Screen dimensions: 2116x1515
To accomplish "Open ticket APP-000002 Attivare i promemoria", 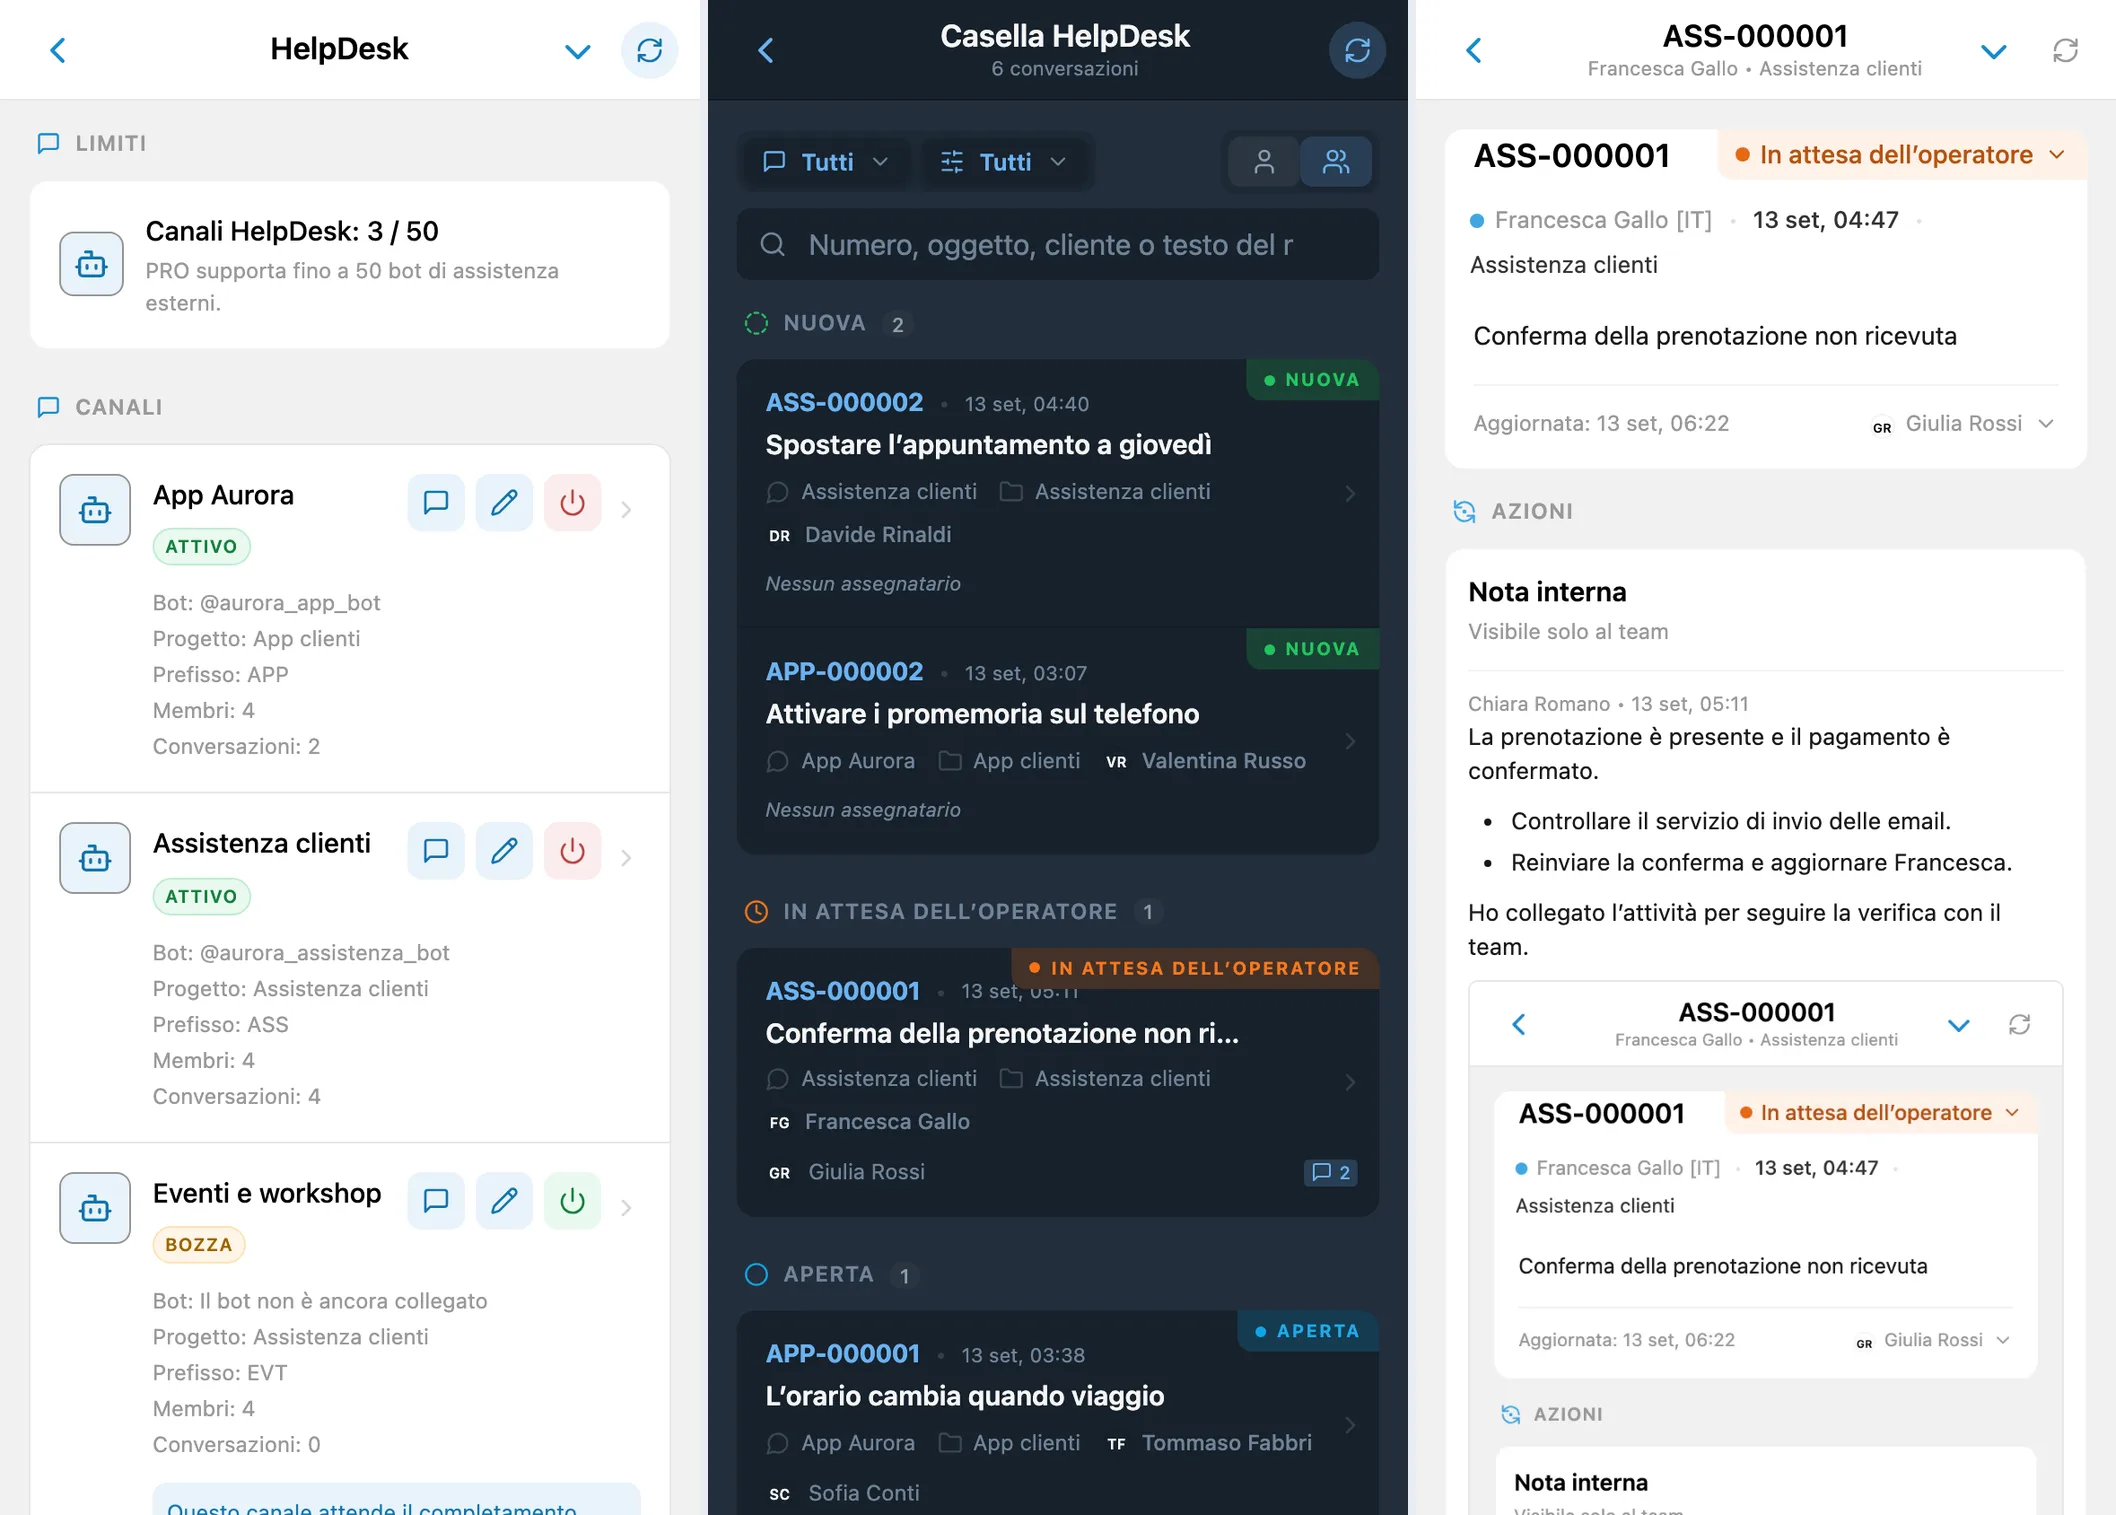I will [x=1058, y=741].
